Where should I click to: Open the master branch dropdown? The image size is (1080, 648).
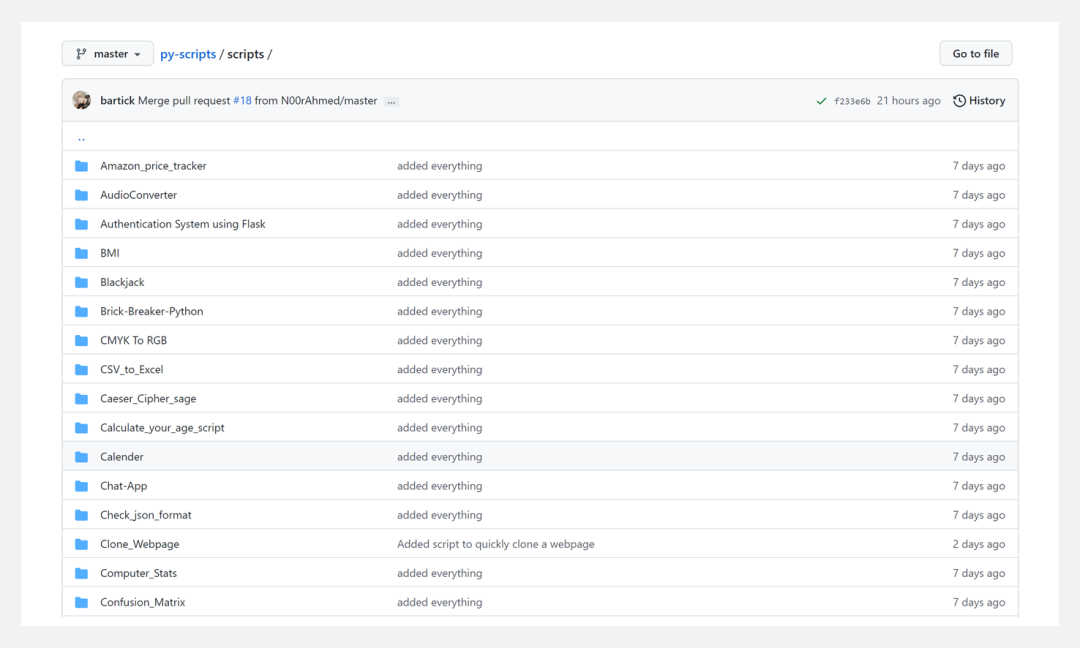click(x=108, y=54)
